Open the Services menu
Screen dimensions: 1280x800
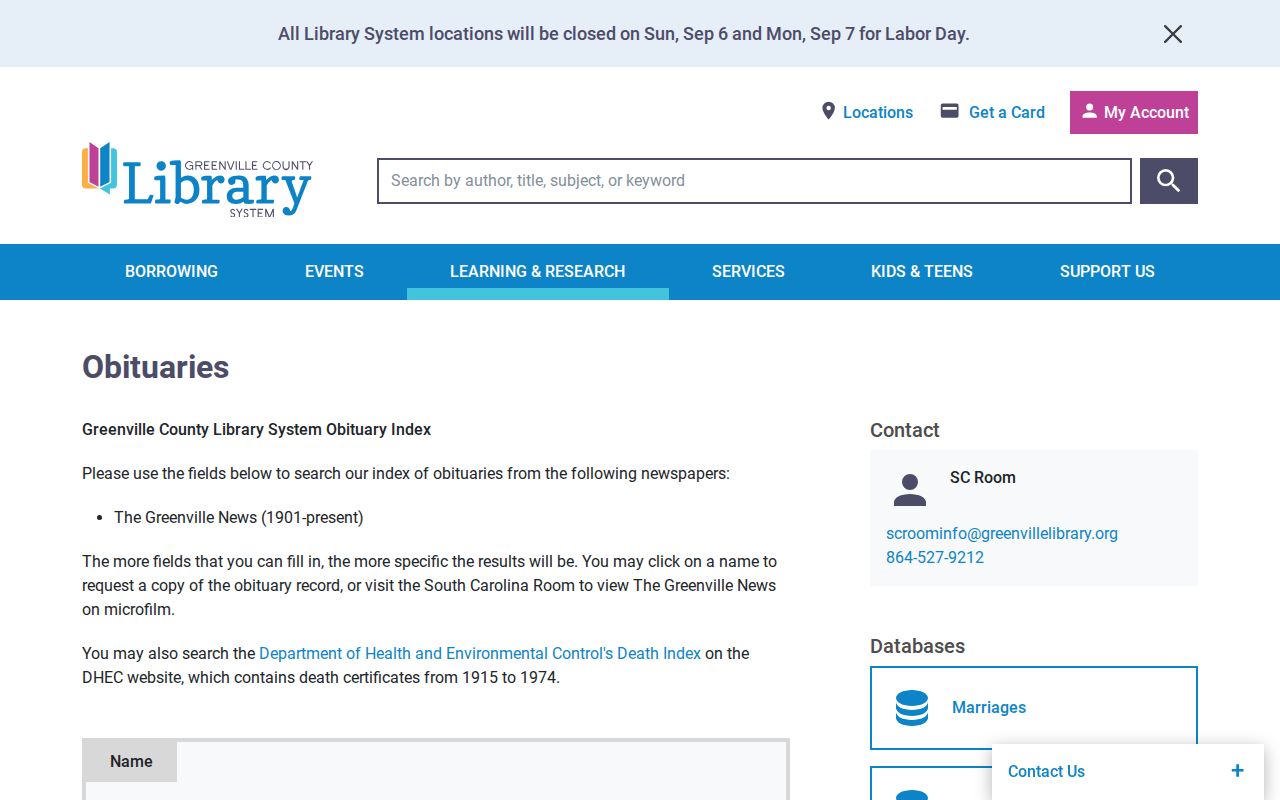click(x=748, y=272)
